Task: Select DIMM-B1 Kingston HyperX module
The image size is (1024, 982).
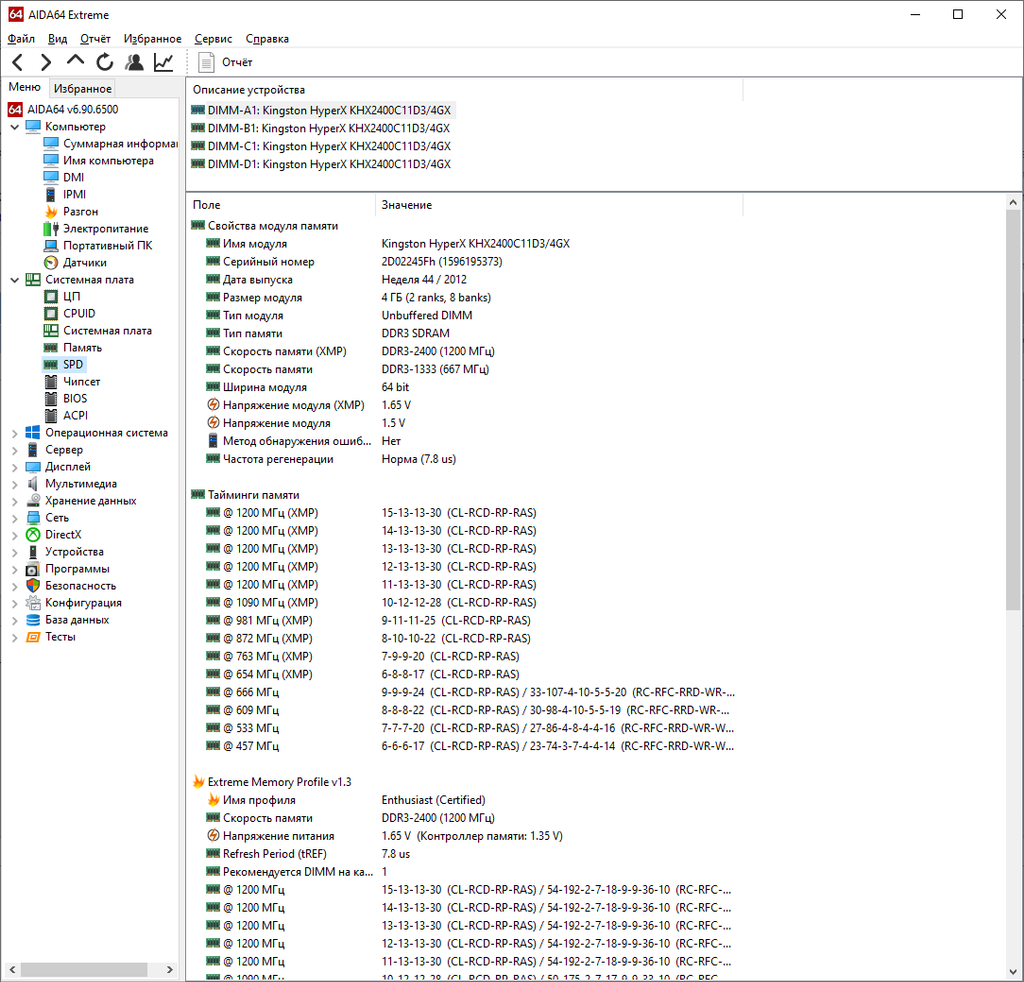Action: (x=321, y=128)
